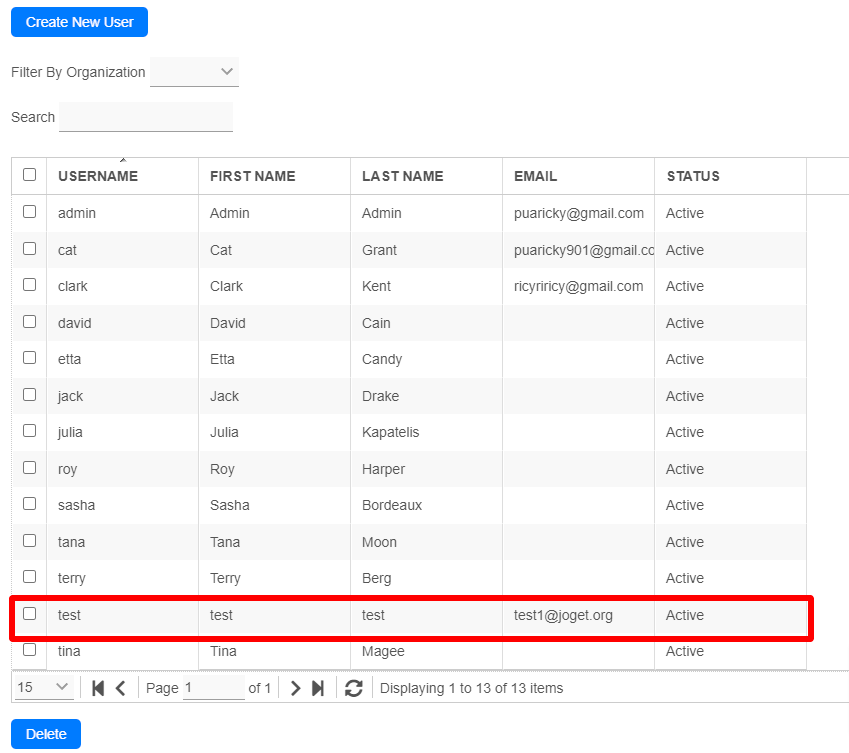This screenshot has width=849, height=753.
Task: Jump to last page using pagination icon
Action: [x=318, y=688]
